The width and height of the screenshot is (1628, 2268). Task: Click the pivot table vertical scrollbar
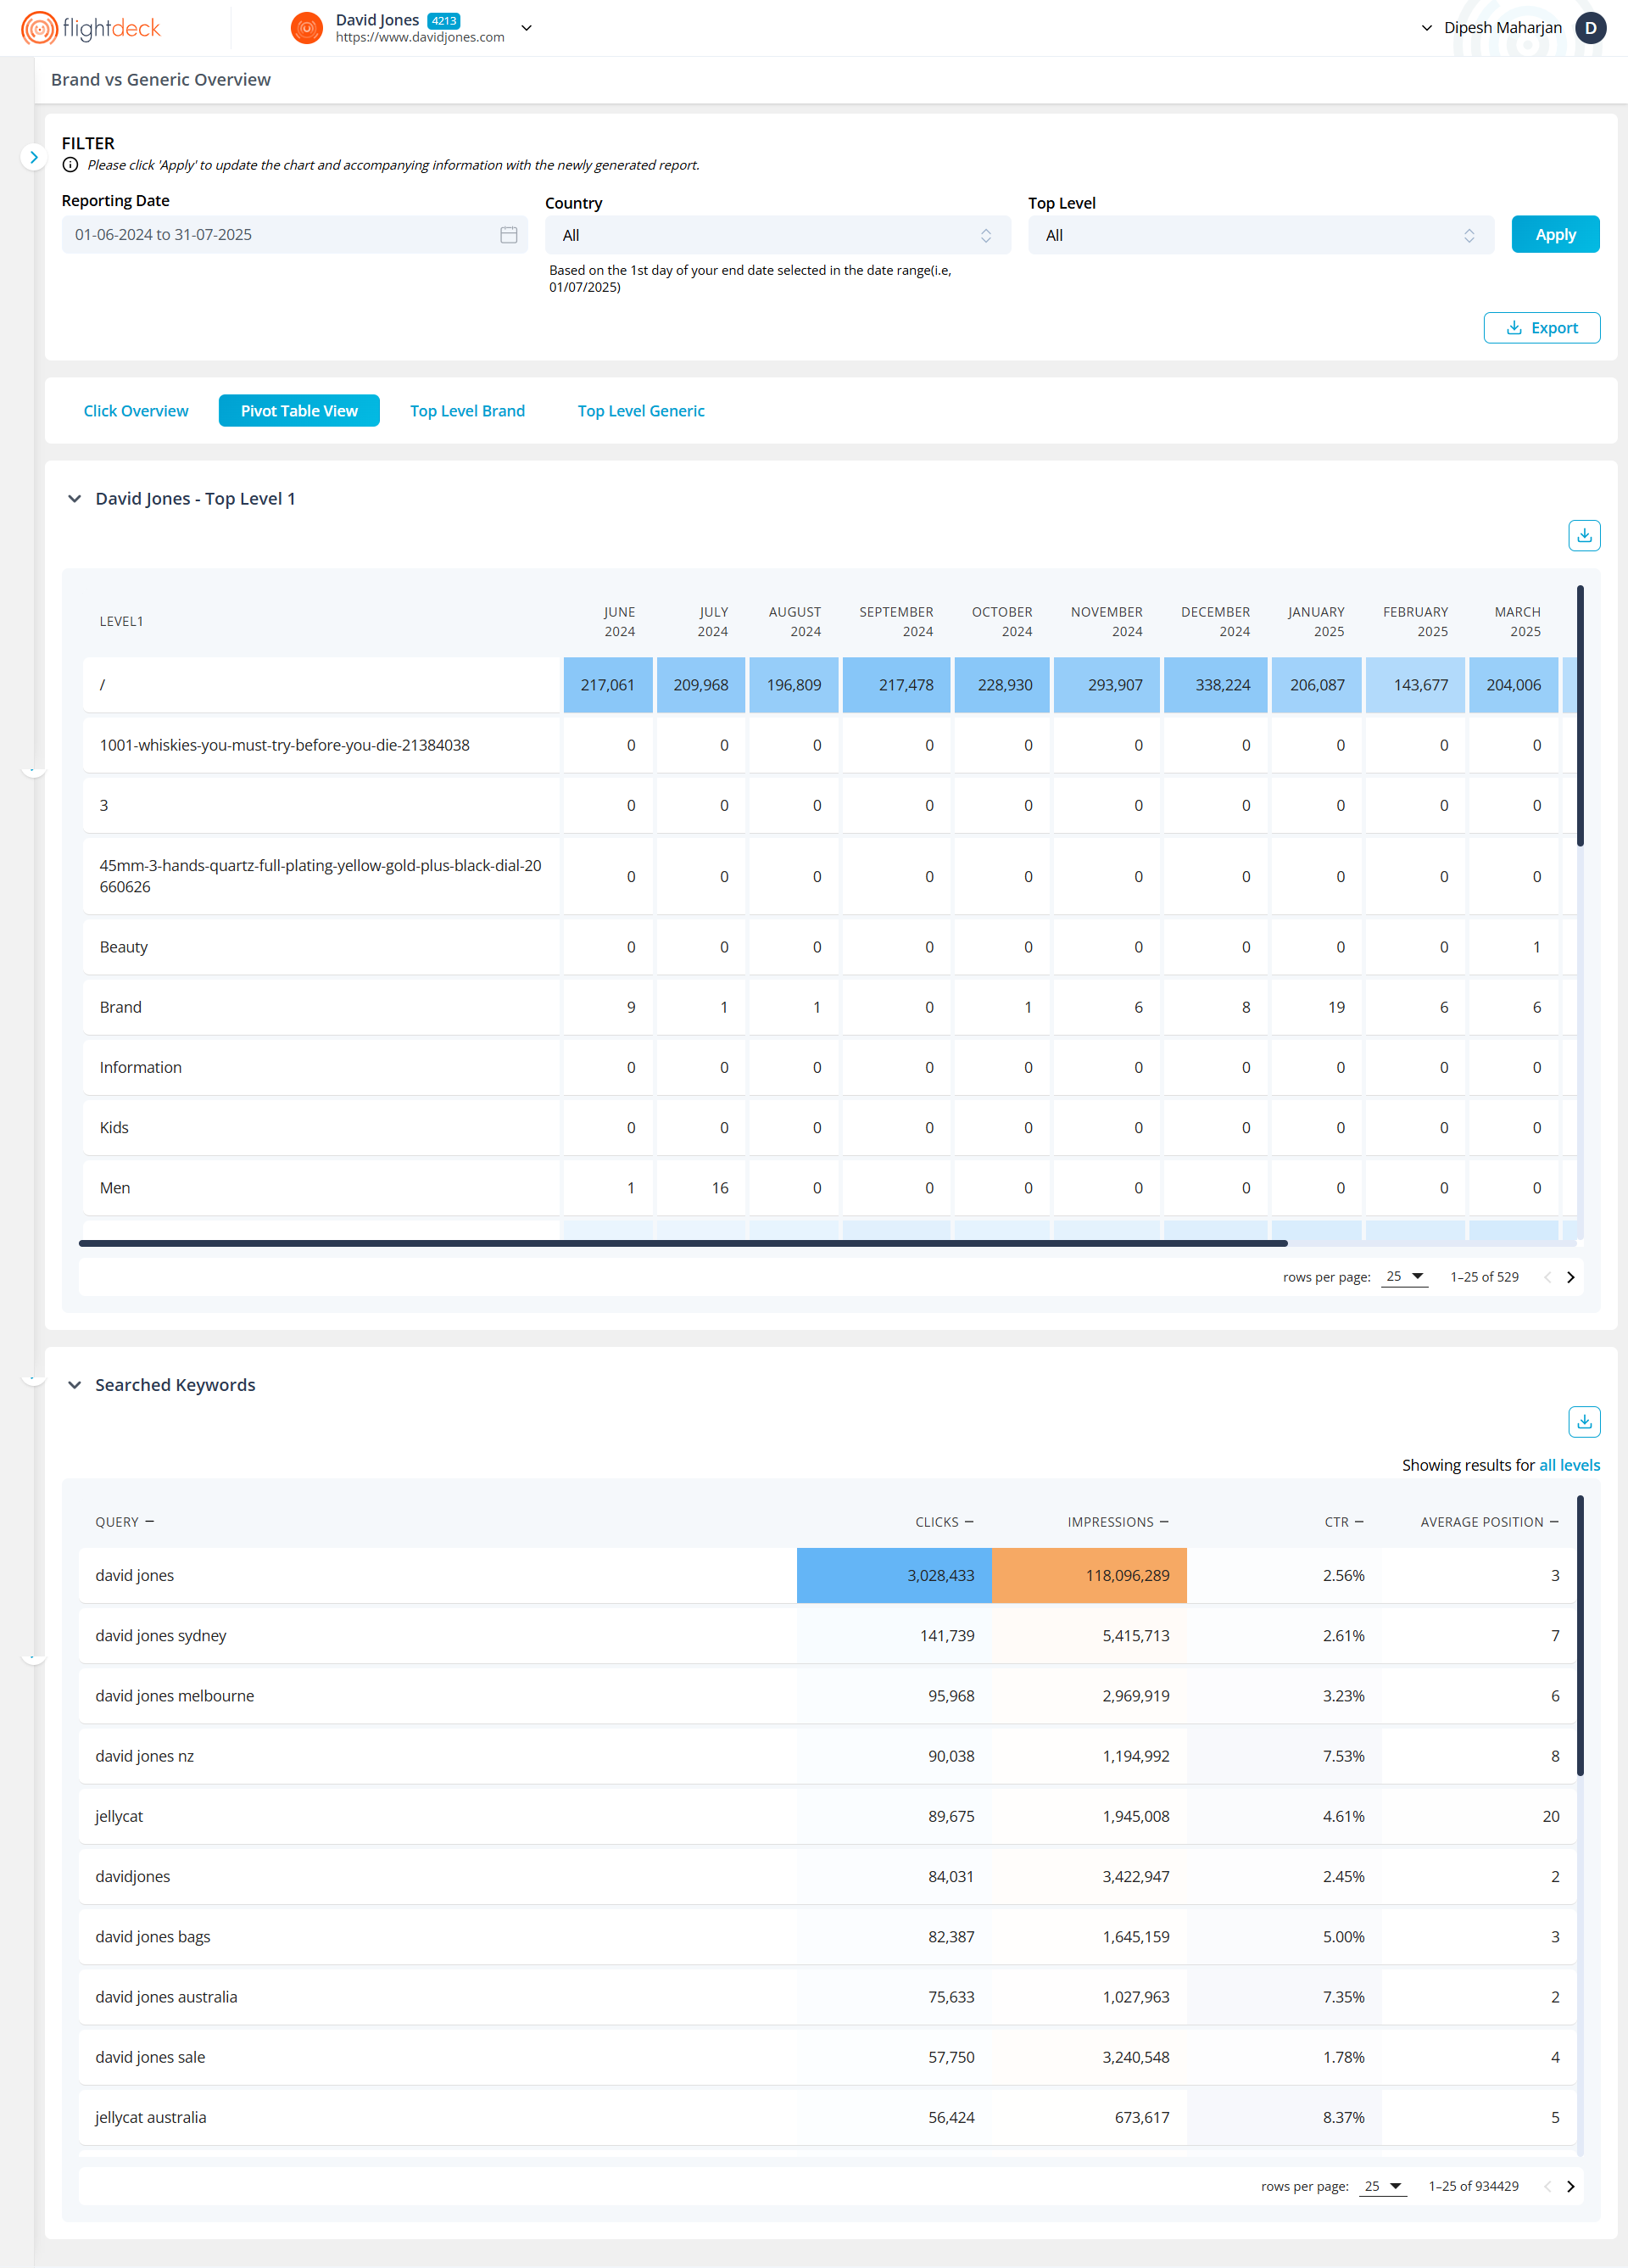(x=1580, y=716)
